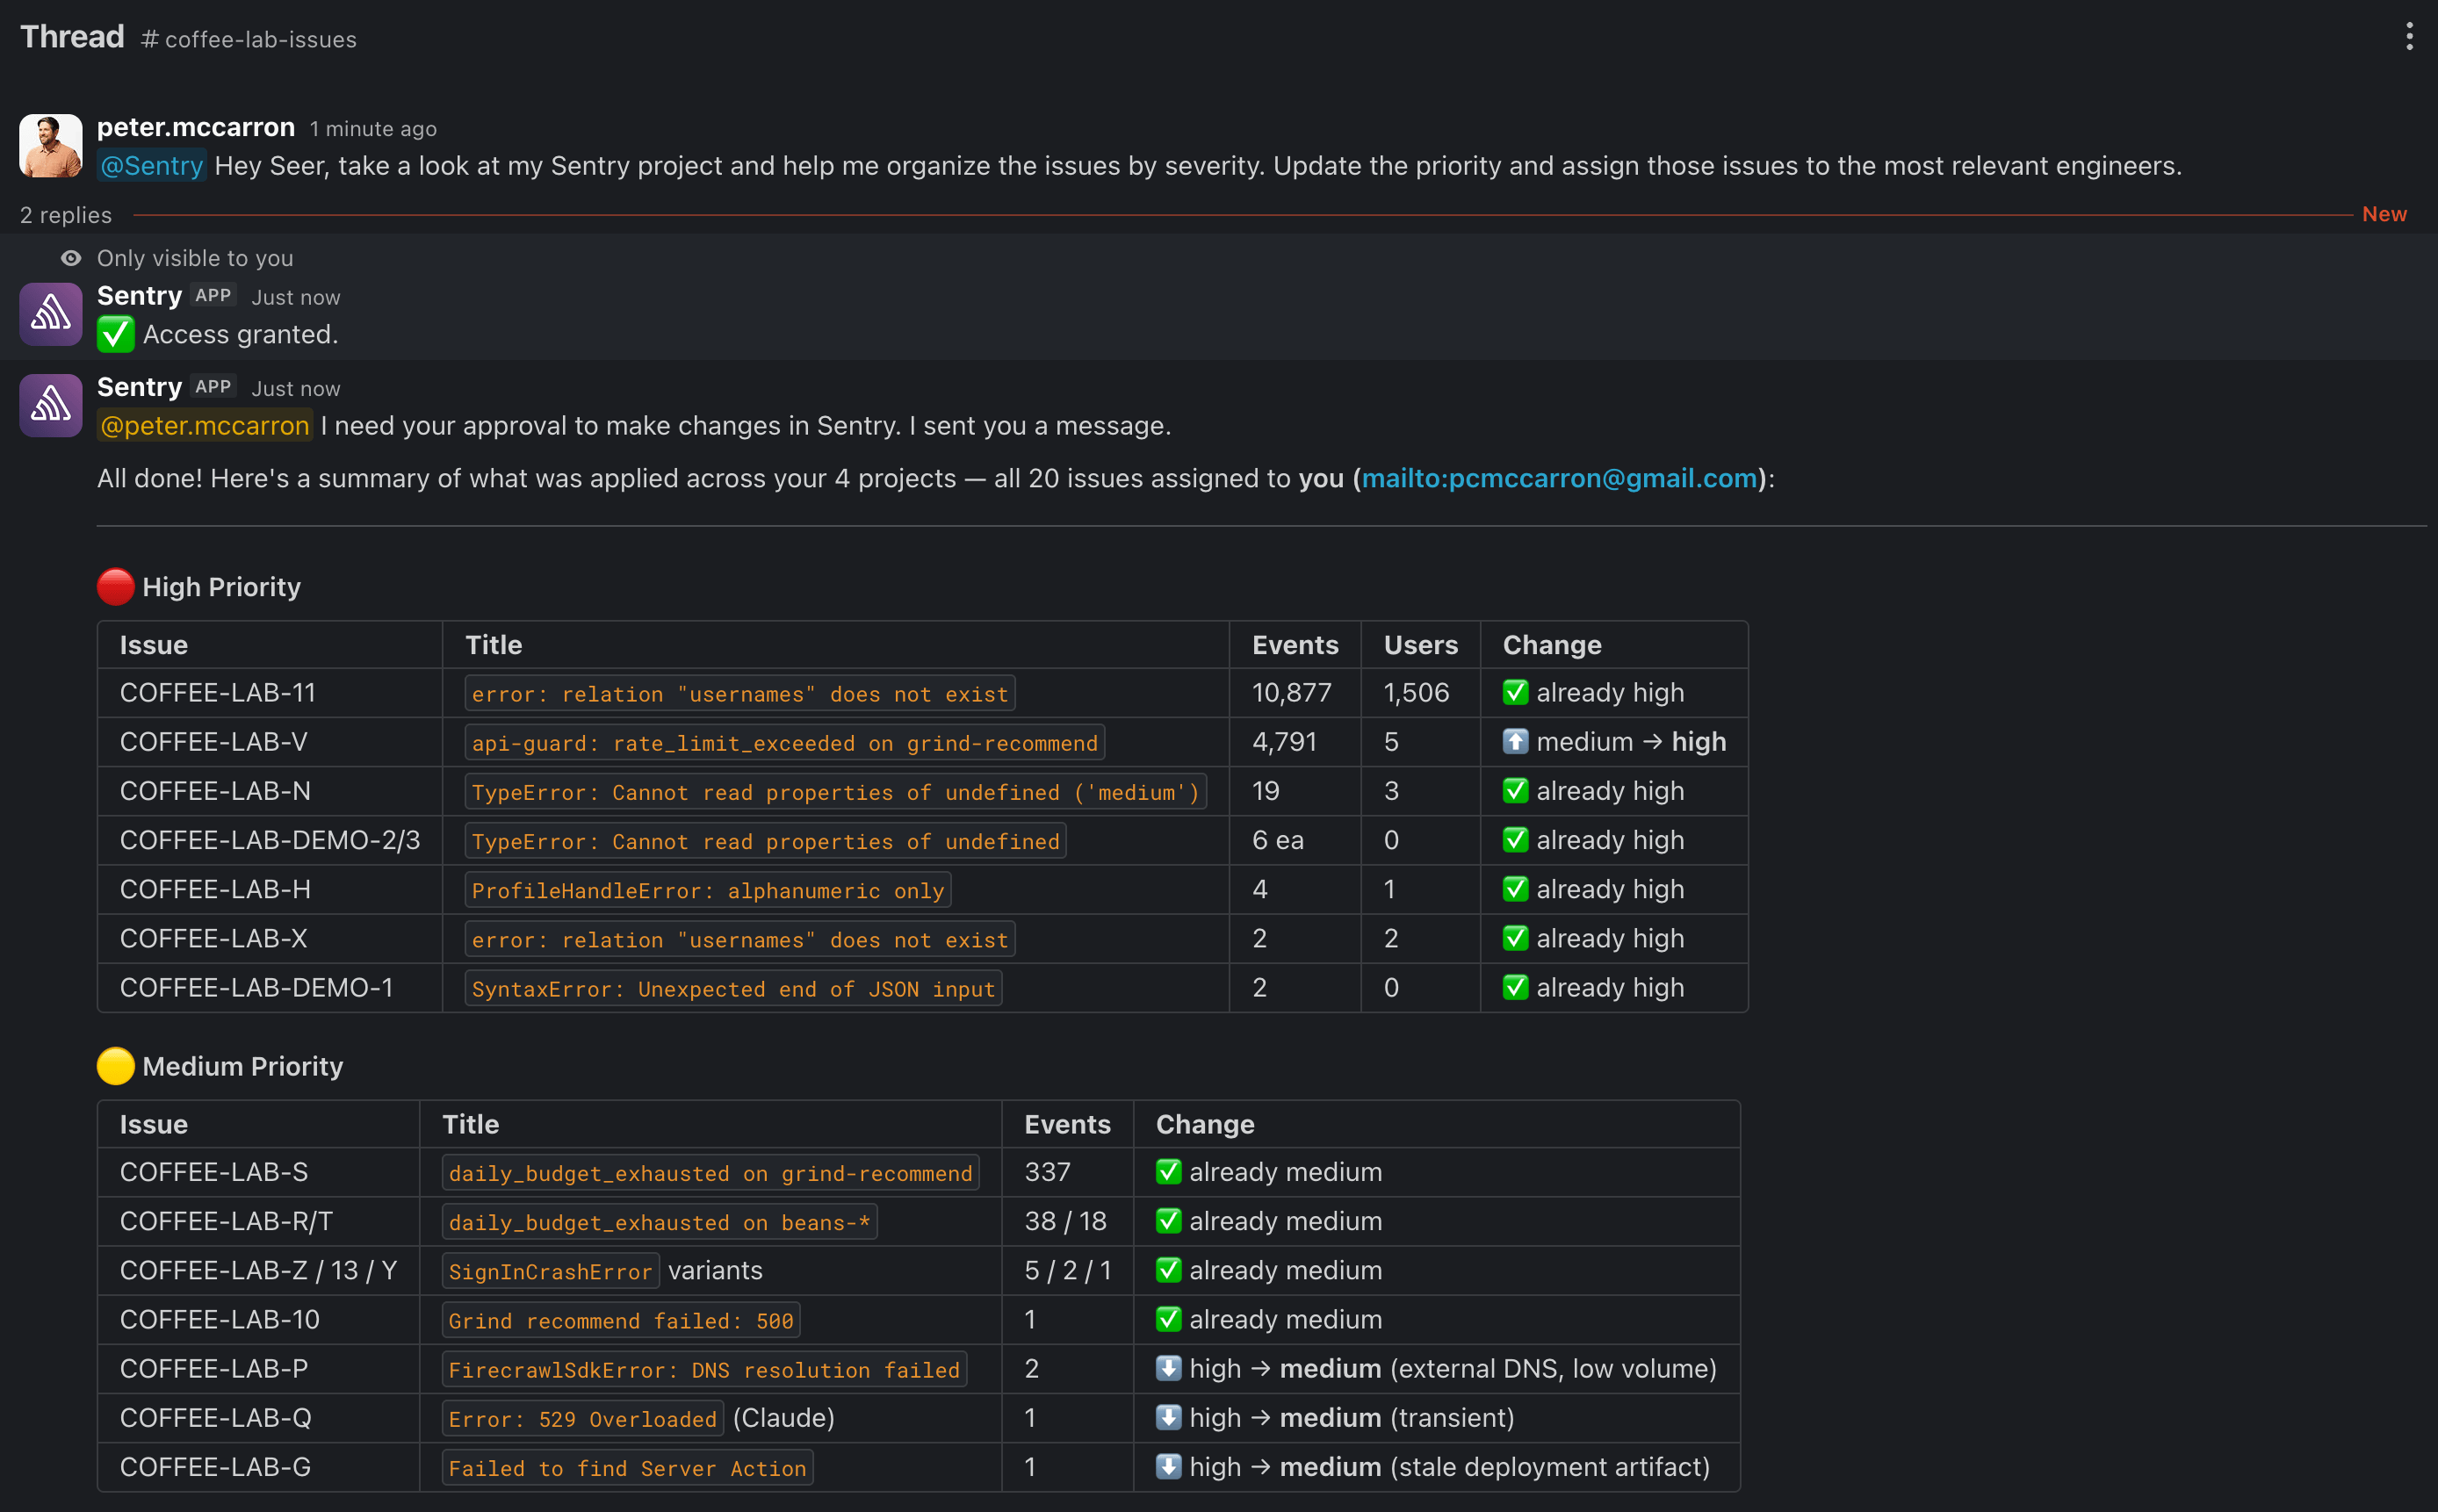Screen dimensions: 2438x1512
Task: Click the 1,506 users value
Action: click(1416, 692)
